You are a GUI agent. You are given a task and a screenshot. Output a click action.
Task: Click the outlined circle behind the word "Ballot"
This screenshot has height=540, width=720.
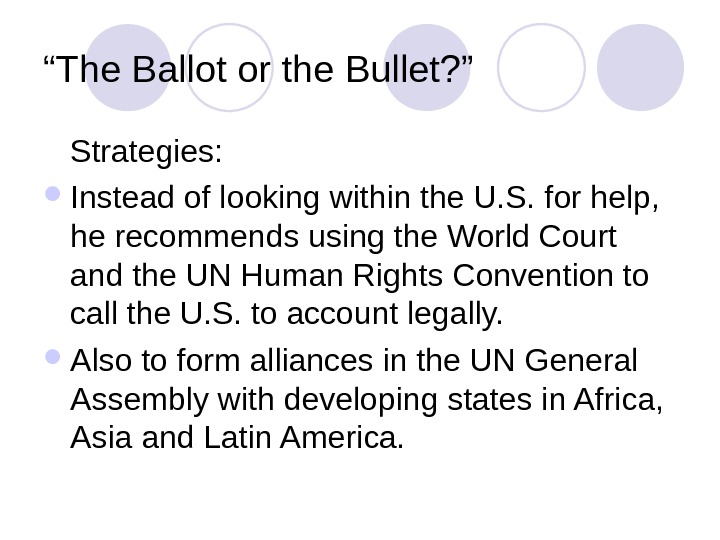229,67
